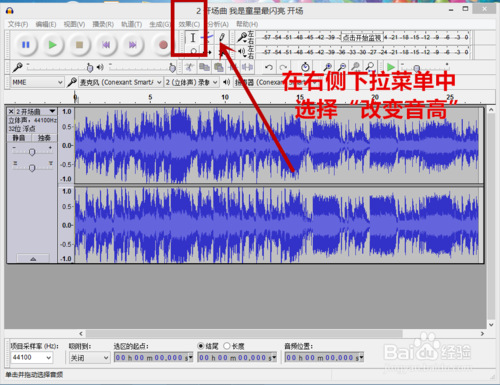Screen dimensions: 500x385
Task: Click the vertical scrollbar up arrow
Action: (491, 109)
